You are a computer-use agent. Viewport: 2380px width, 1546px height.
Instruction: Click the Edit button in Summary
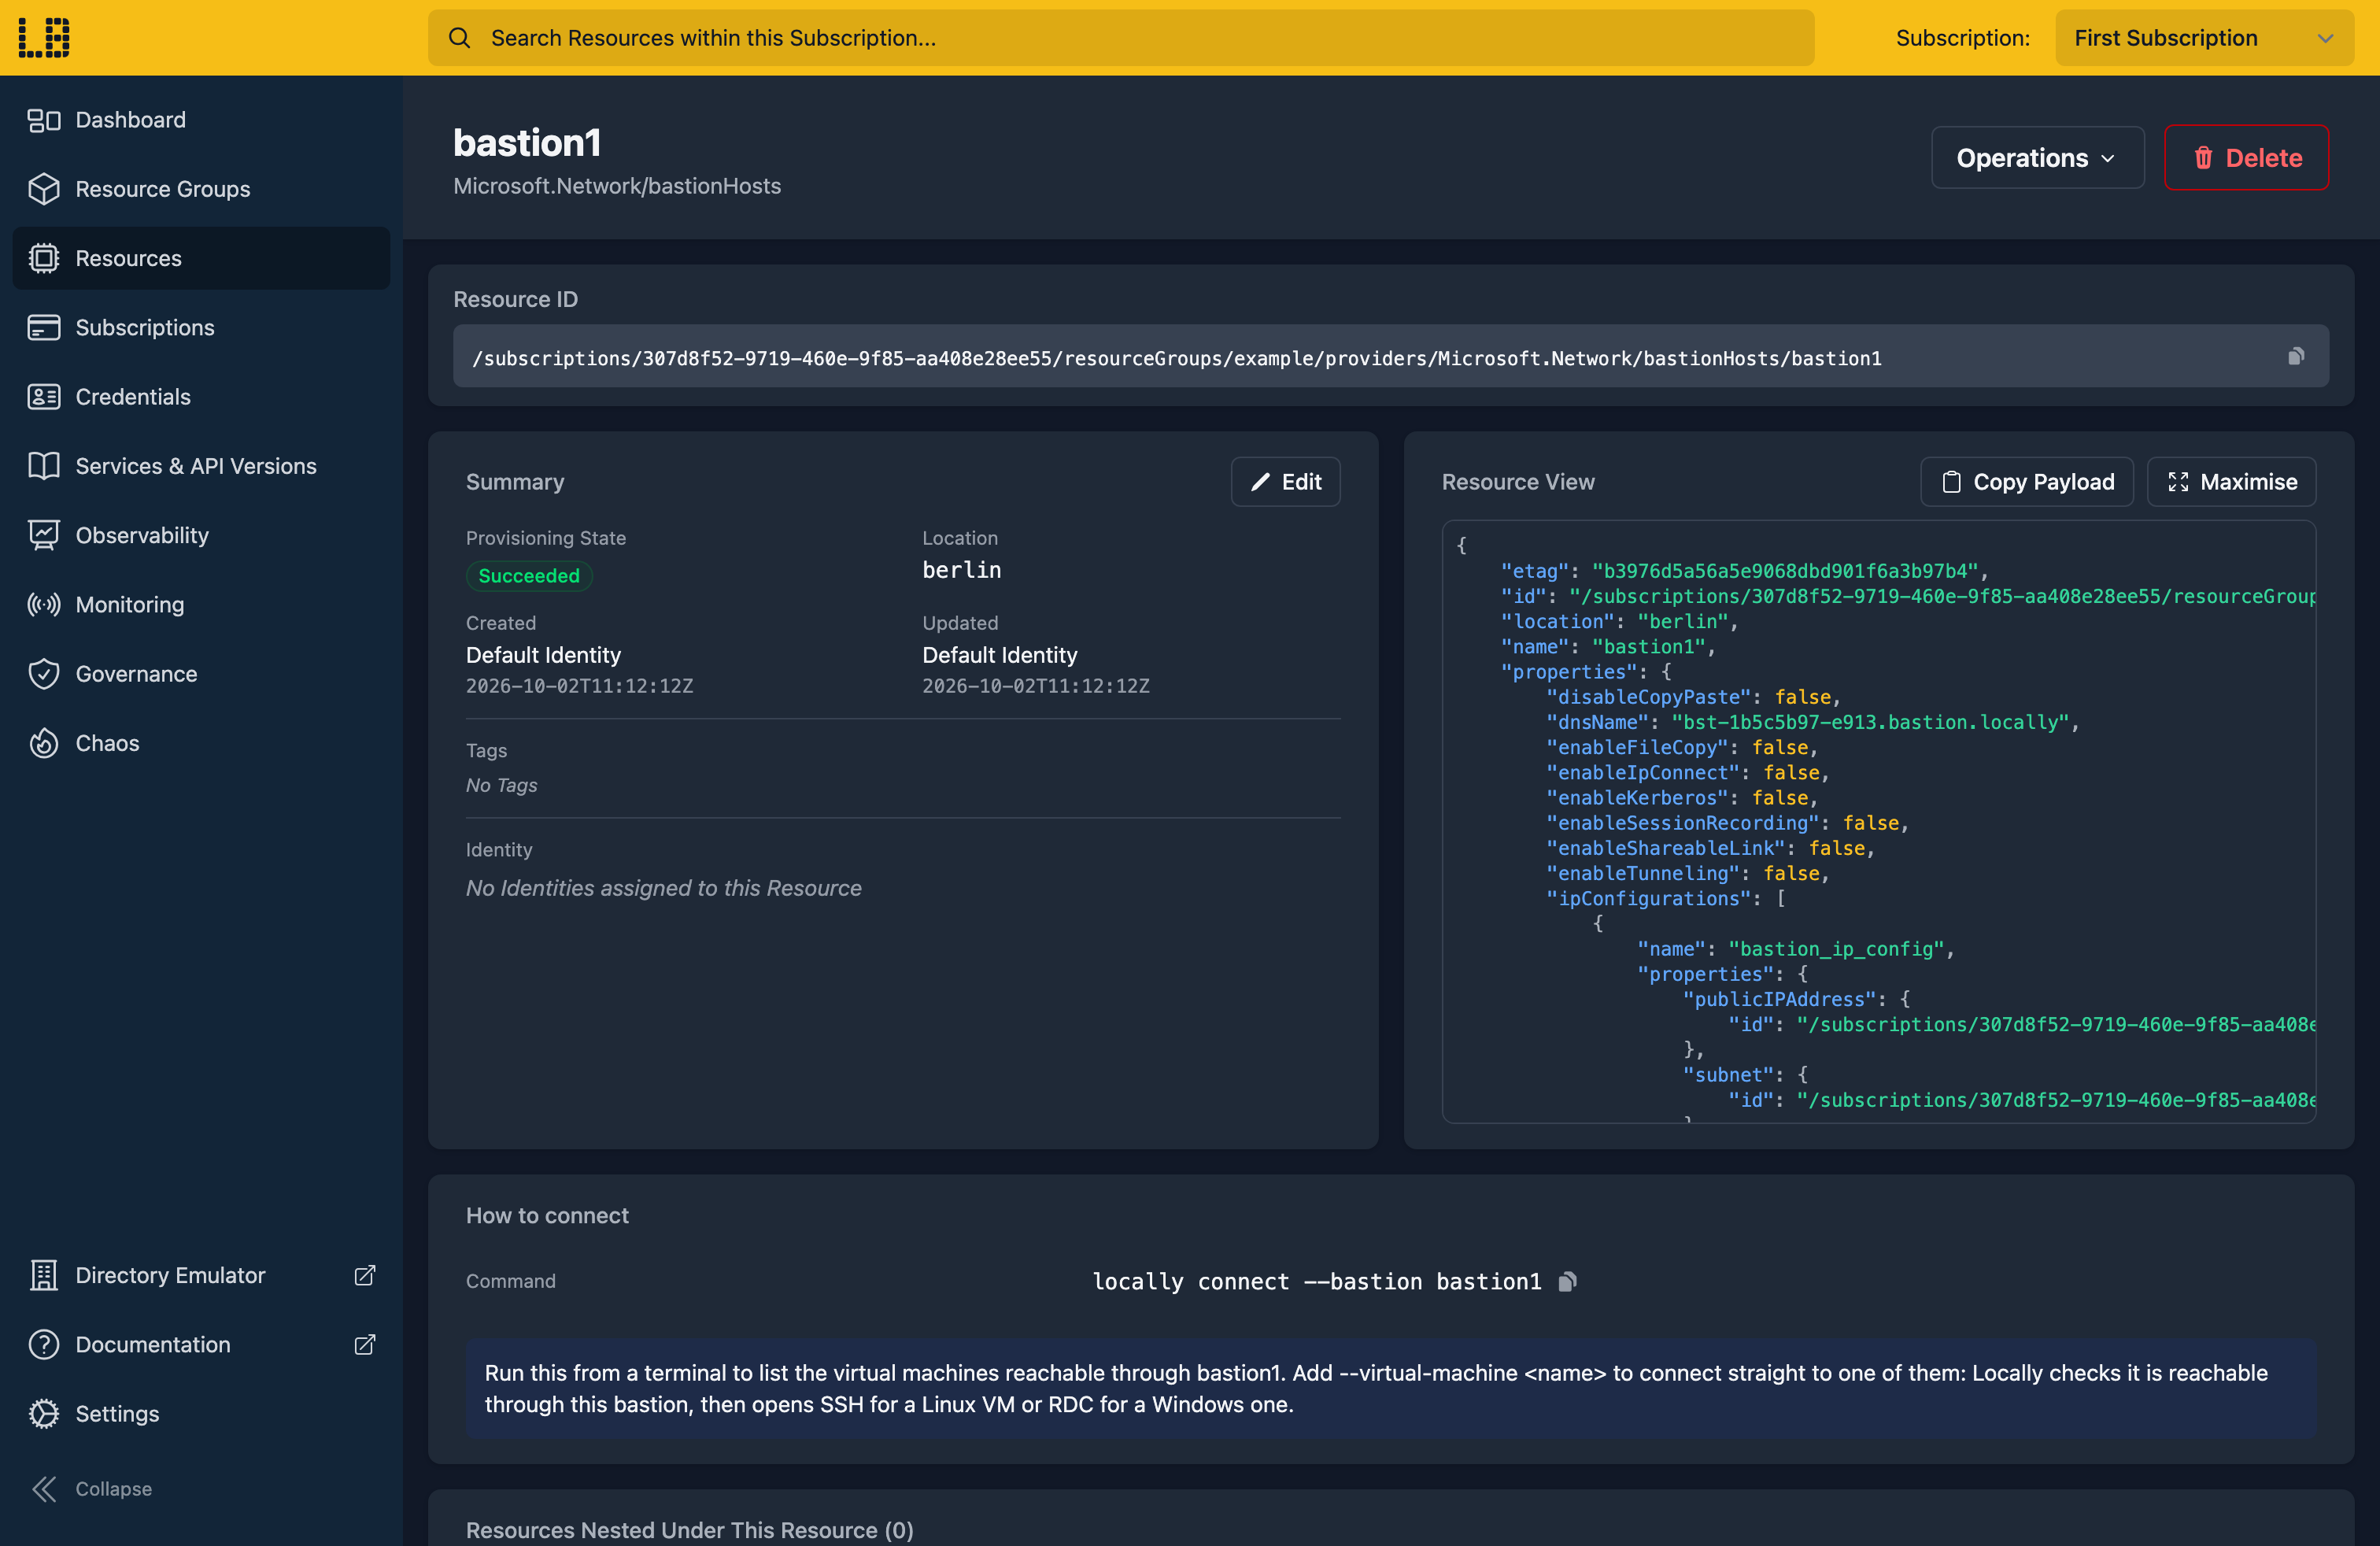[1285, 482]
